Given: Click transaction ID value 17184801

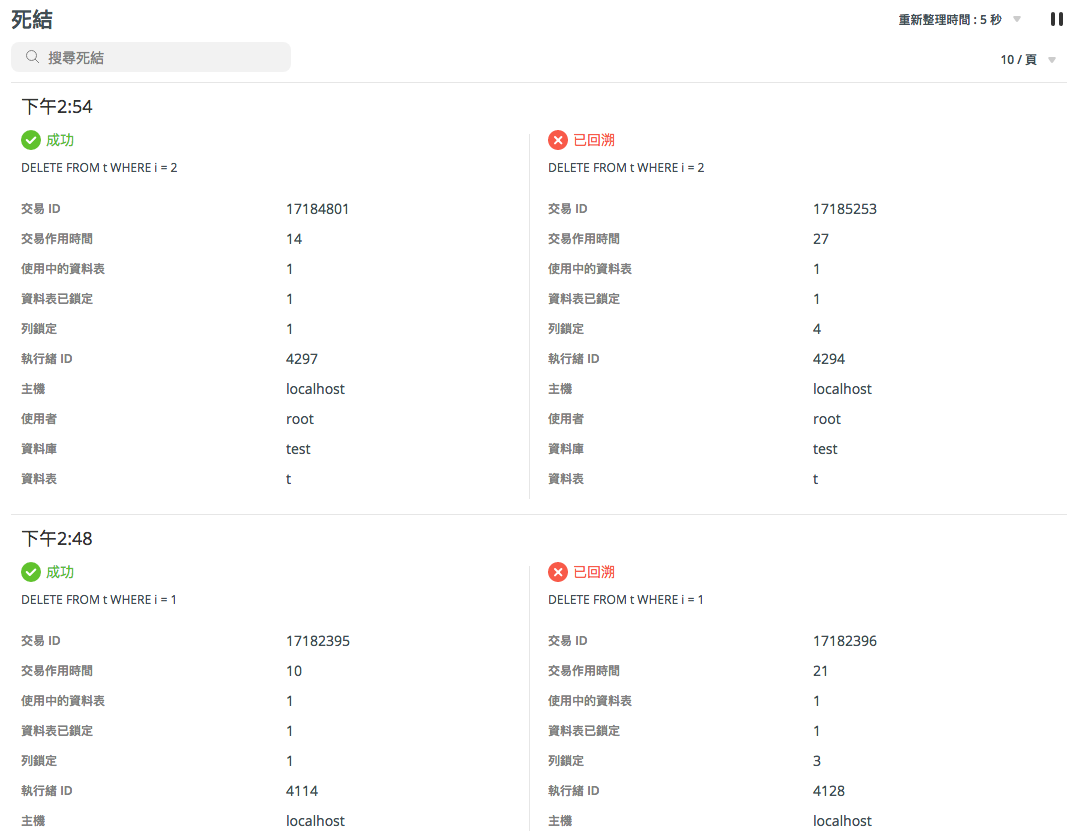Looking at the screenshot, I should pos(317,209).
